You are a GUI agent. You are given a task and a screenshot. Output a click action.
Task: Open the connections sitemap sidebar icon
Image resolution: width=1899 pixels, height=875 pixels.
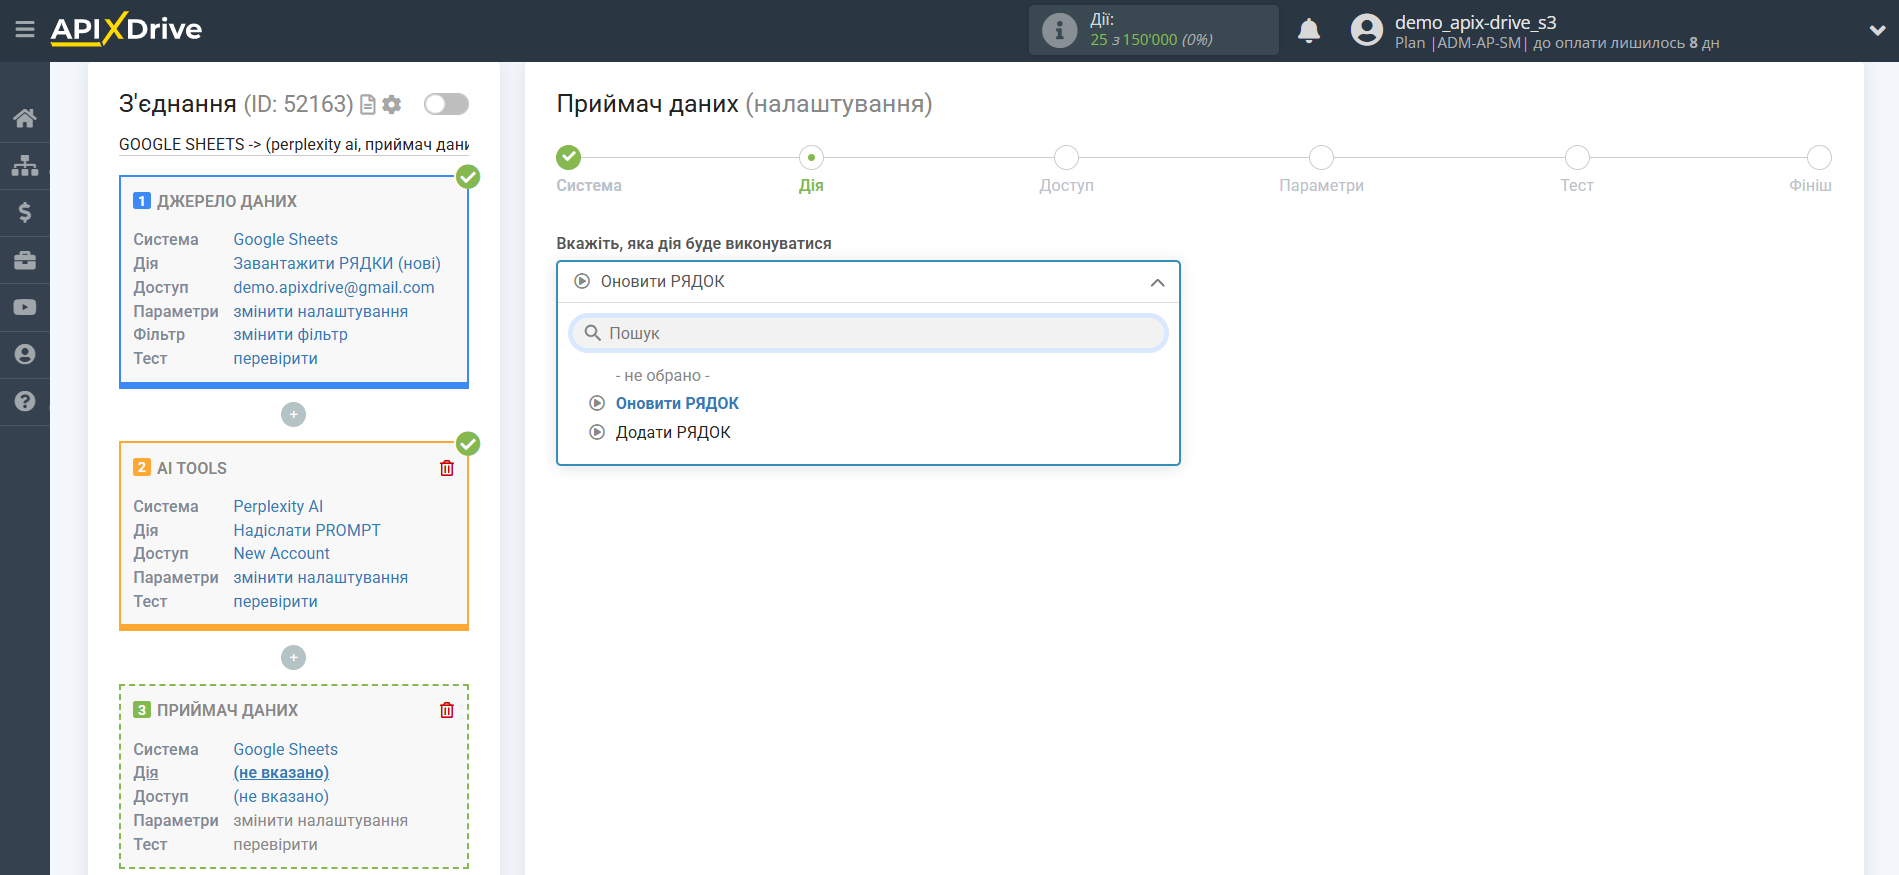tap(25, 165)
